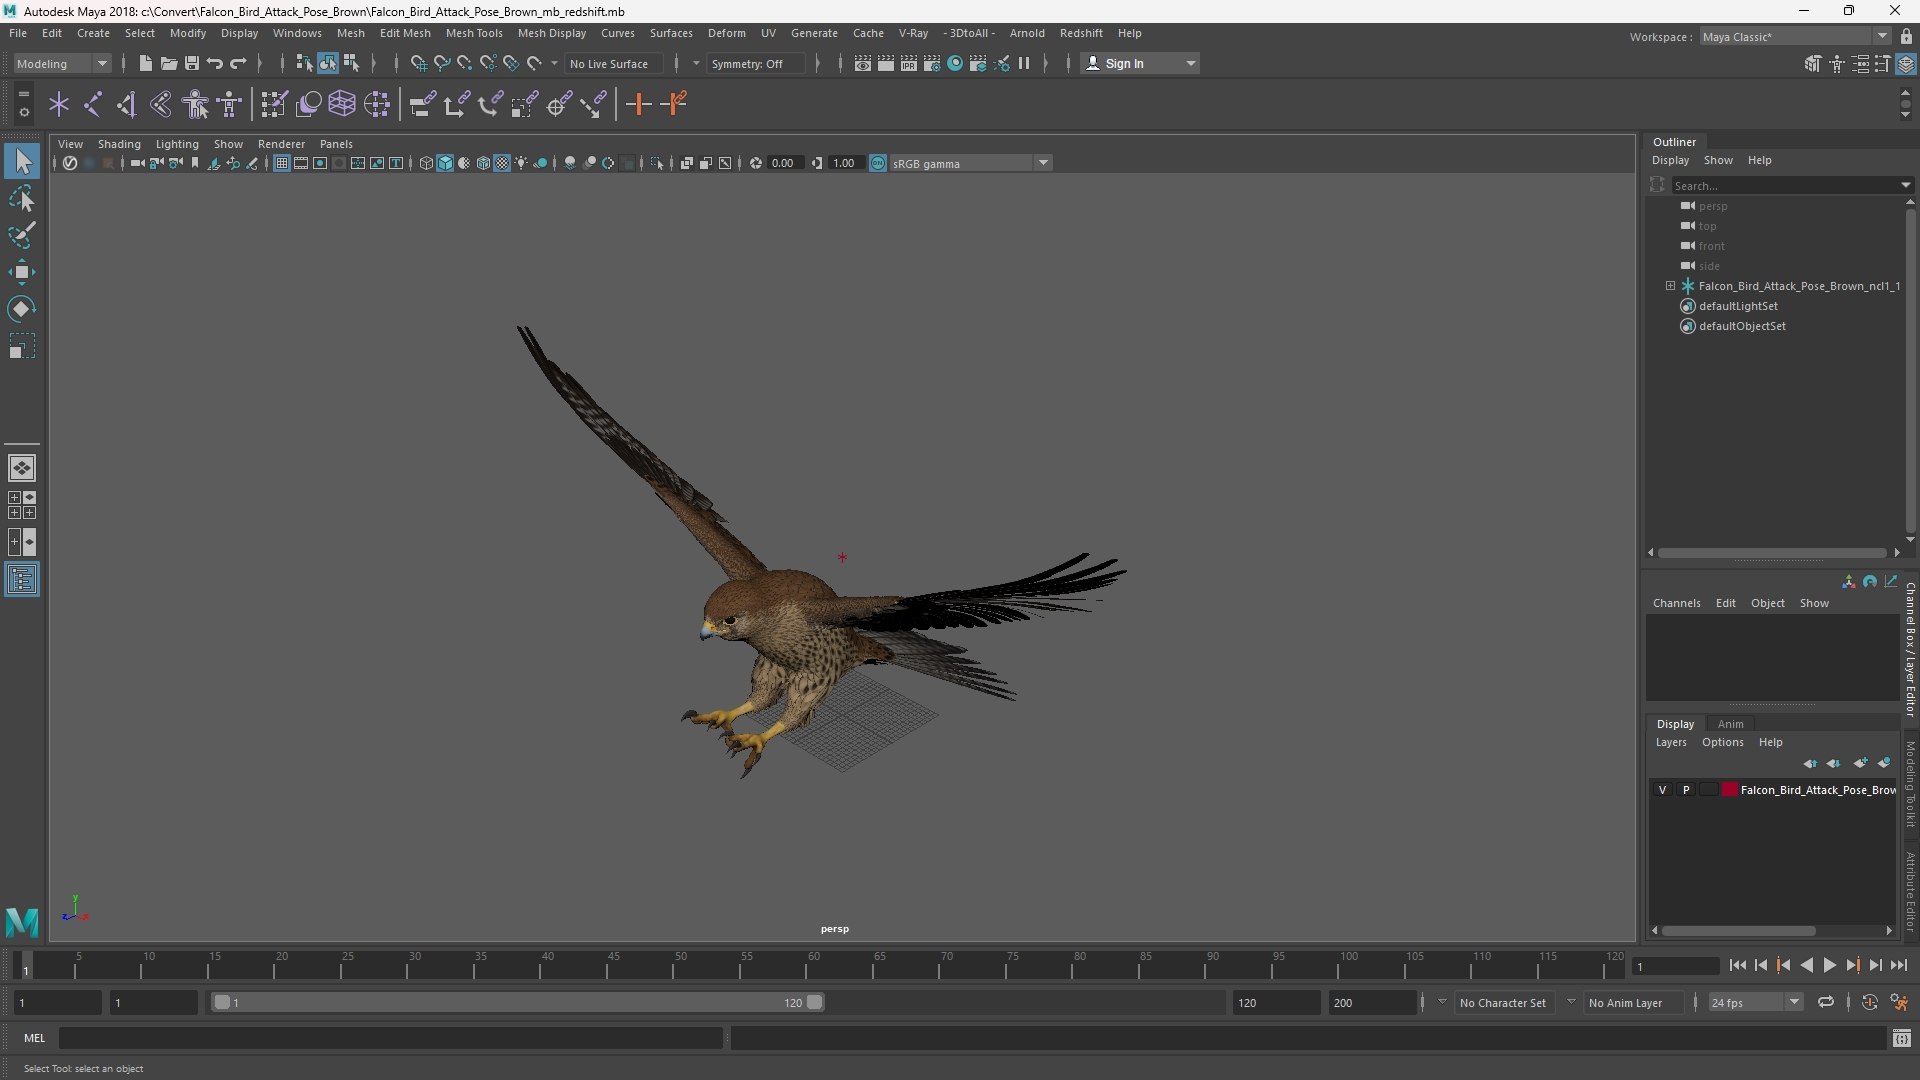The height and width of the screenshot is (1080, 1920).
Task: Click frame 60 on the timeline
Action: tap(814, 966)
